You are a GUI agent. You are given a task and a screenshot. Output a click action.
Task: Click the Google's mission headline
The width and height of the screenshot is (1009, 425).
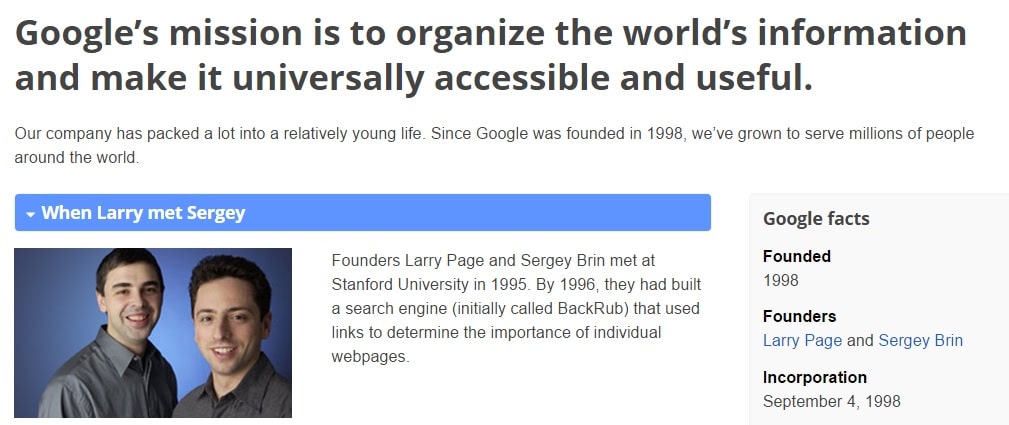(490, 55)
